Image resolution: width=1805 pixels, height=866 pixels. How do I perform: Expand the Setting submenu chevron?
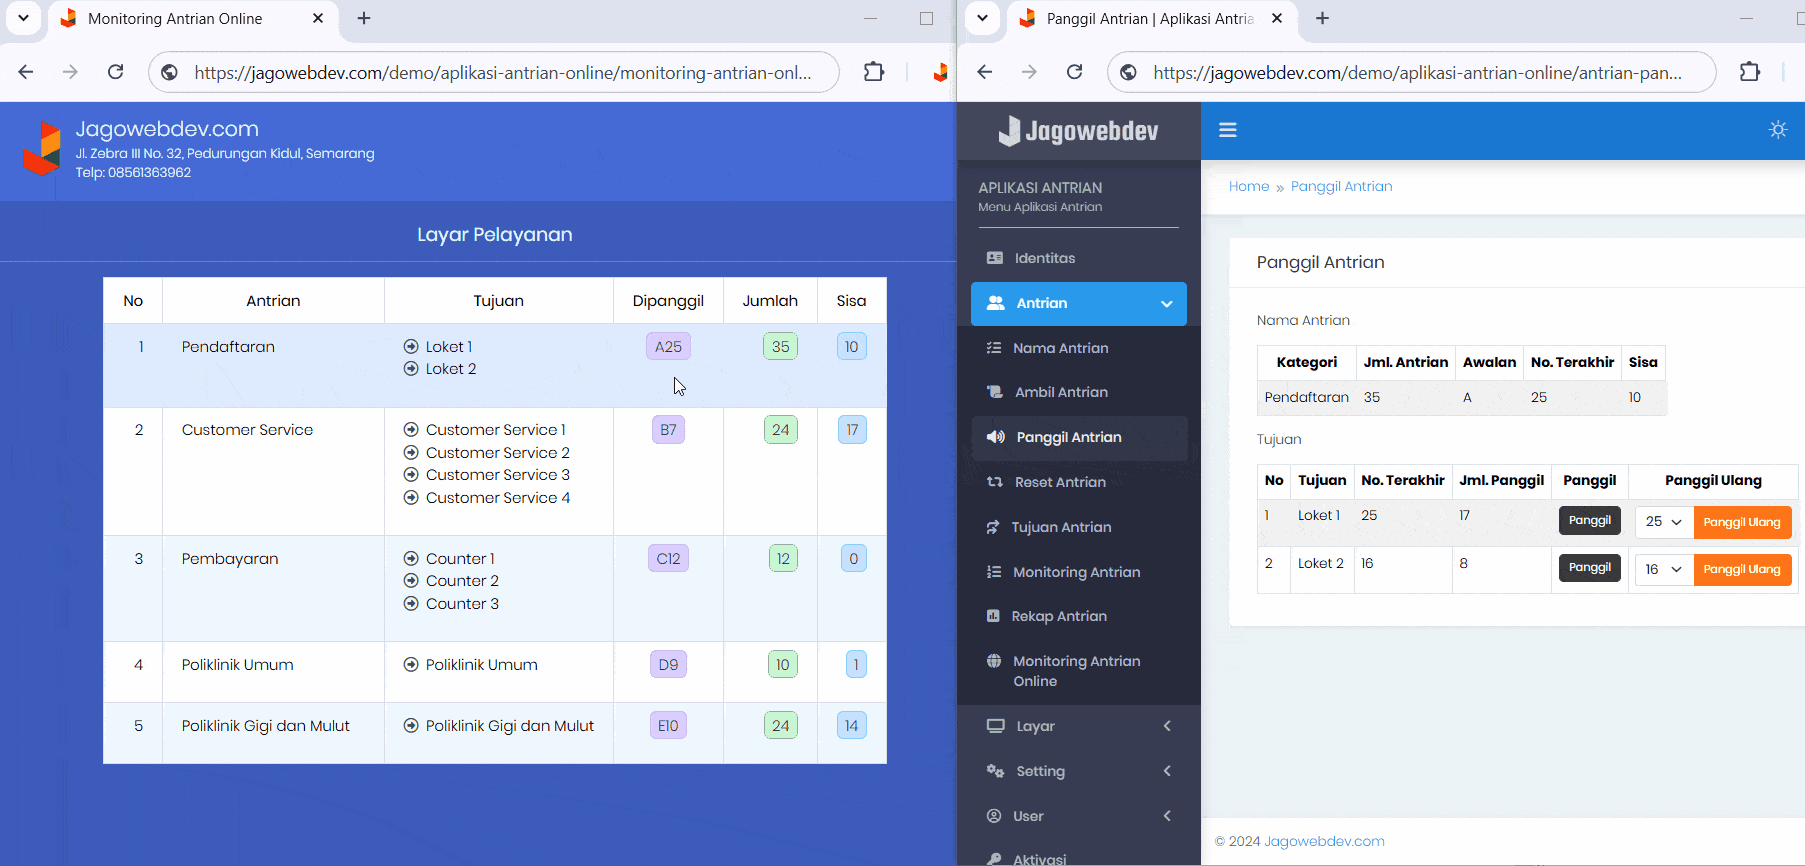[1167, 771]
